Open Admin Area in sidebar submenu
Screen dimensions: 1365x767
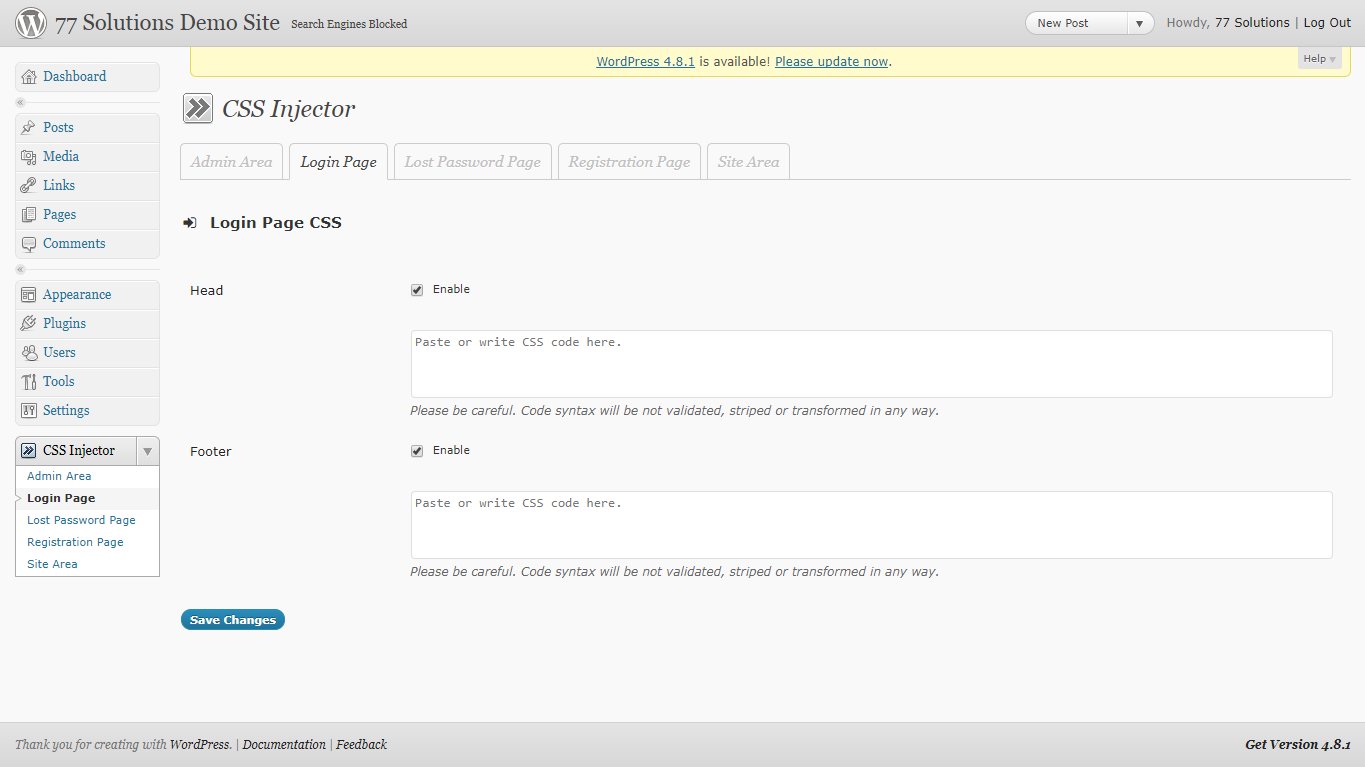(59, 476)
